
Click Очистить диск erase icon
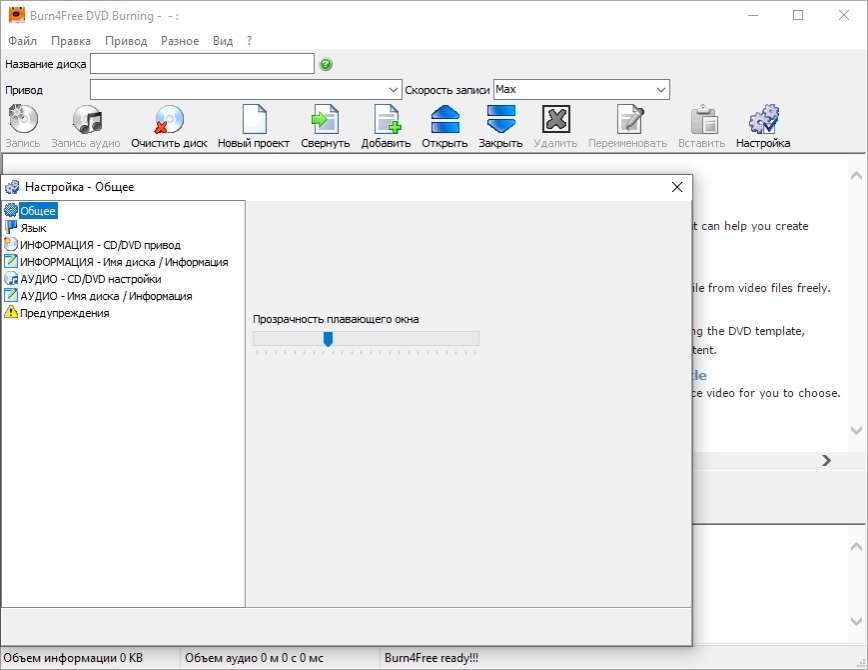point(169,120)
